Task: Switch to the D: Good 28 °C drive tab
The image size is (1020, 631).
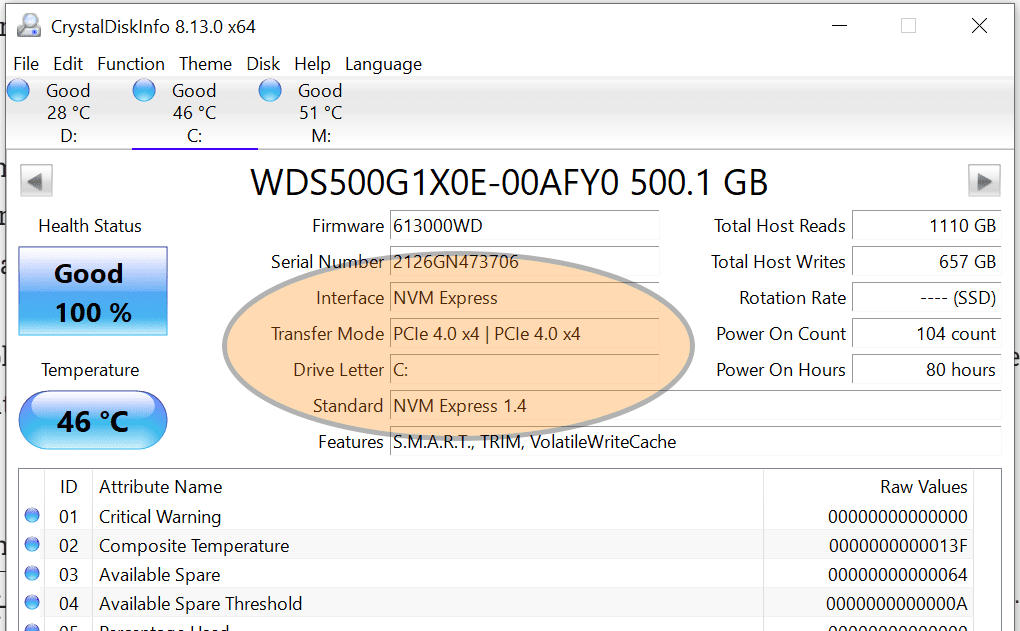Action: point(68,113)
